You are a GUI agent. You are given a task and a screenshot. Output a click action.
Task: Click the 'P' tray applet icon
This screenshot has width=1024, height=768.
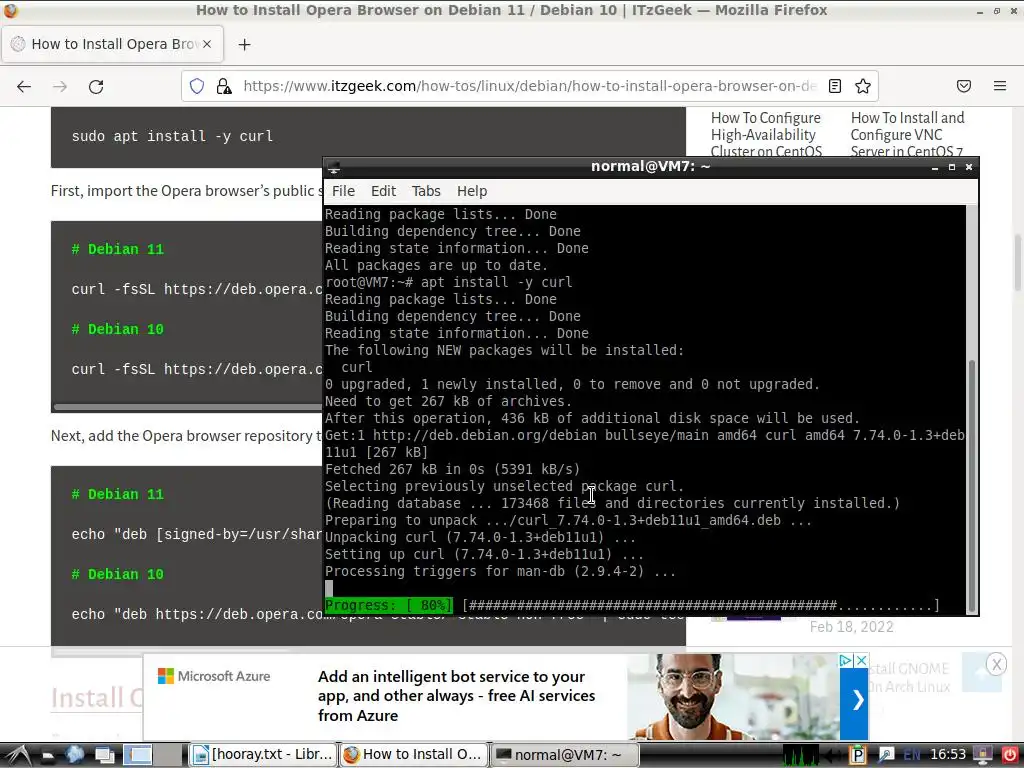pos(857,755)
